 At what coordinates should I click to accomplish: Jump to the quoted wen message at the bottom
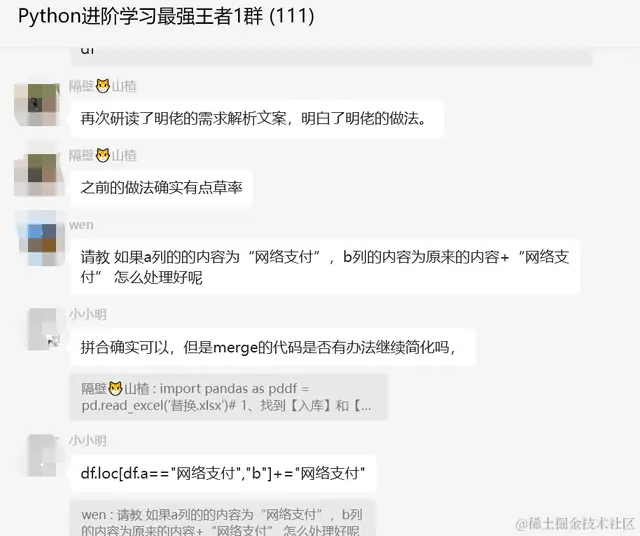coord(223,518)
